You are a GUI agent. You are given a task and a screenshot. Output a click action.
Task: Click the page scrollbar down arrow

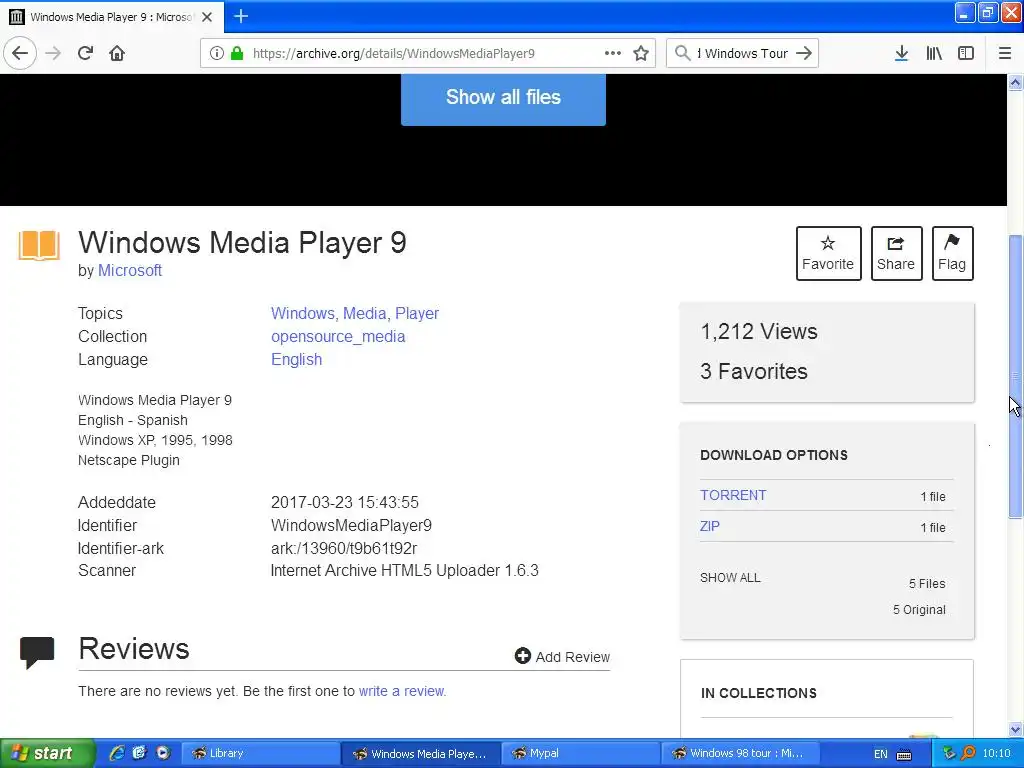point(1016,729)
